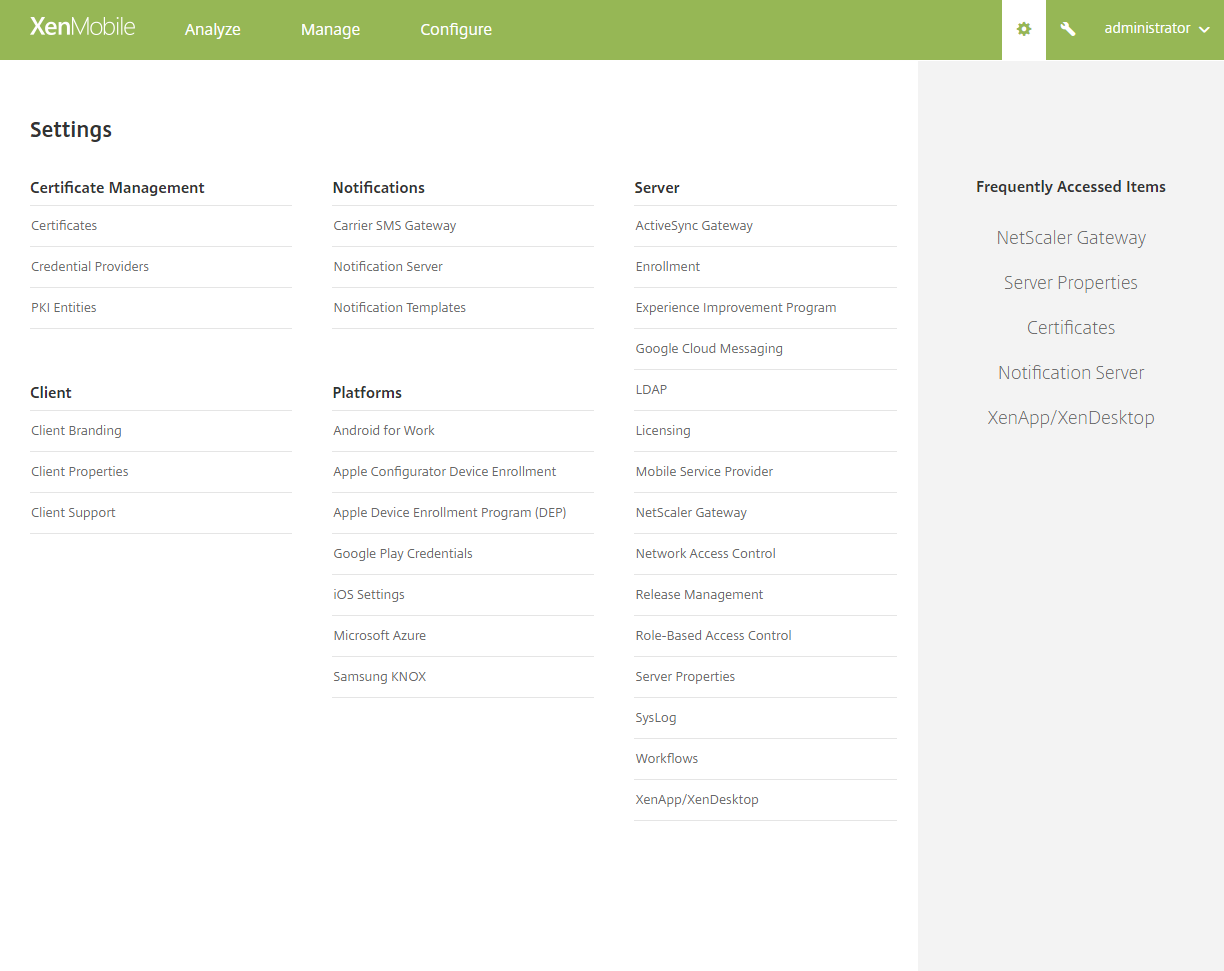1224x971 pixels.
Task: Open the Settings gear icon
Action: coord(1024,29)
